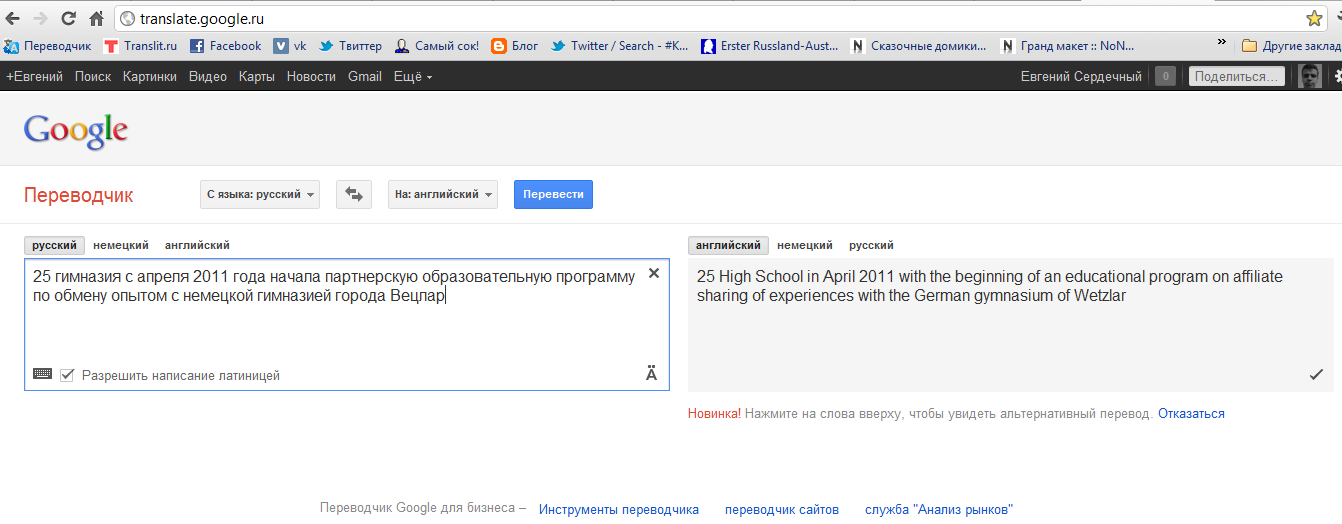
Task: Expand the С языка: русский dropdown
Action: coord(260,195)
